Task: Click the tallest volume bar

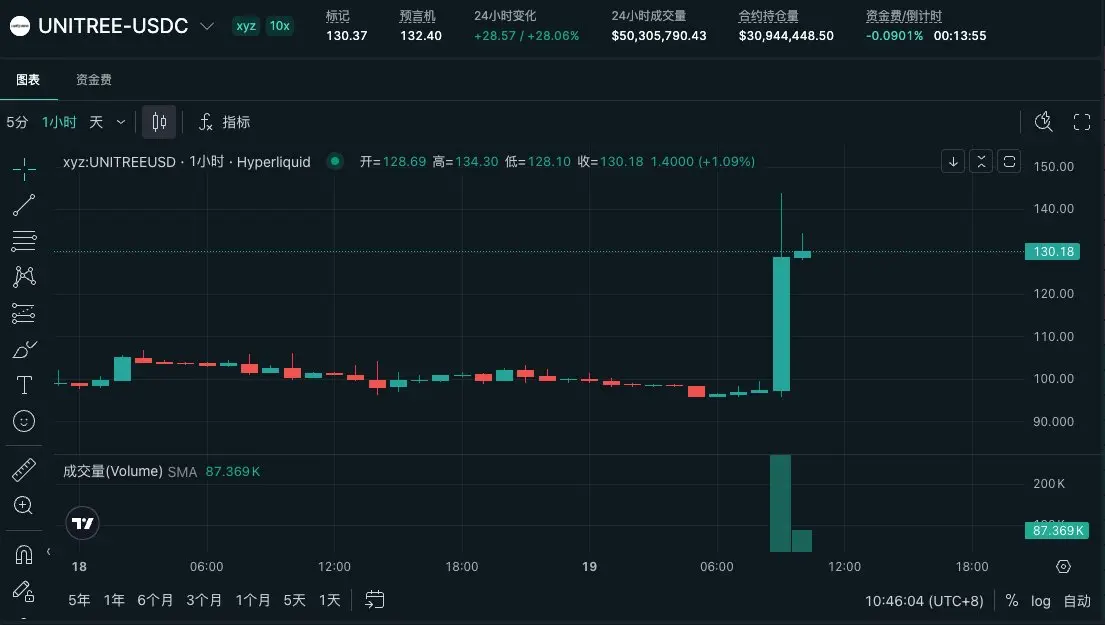Action: tap(780, 503)
